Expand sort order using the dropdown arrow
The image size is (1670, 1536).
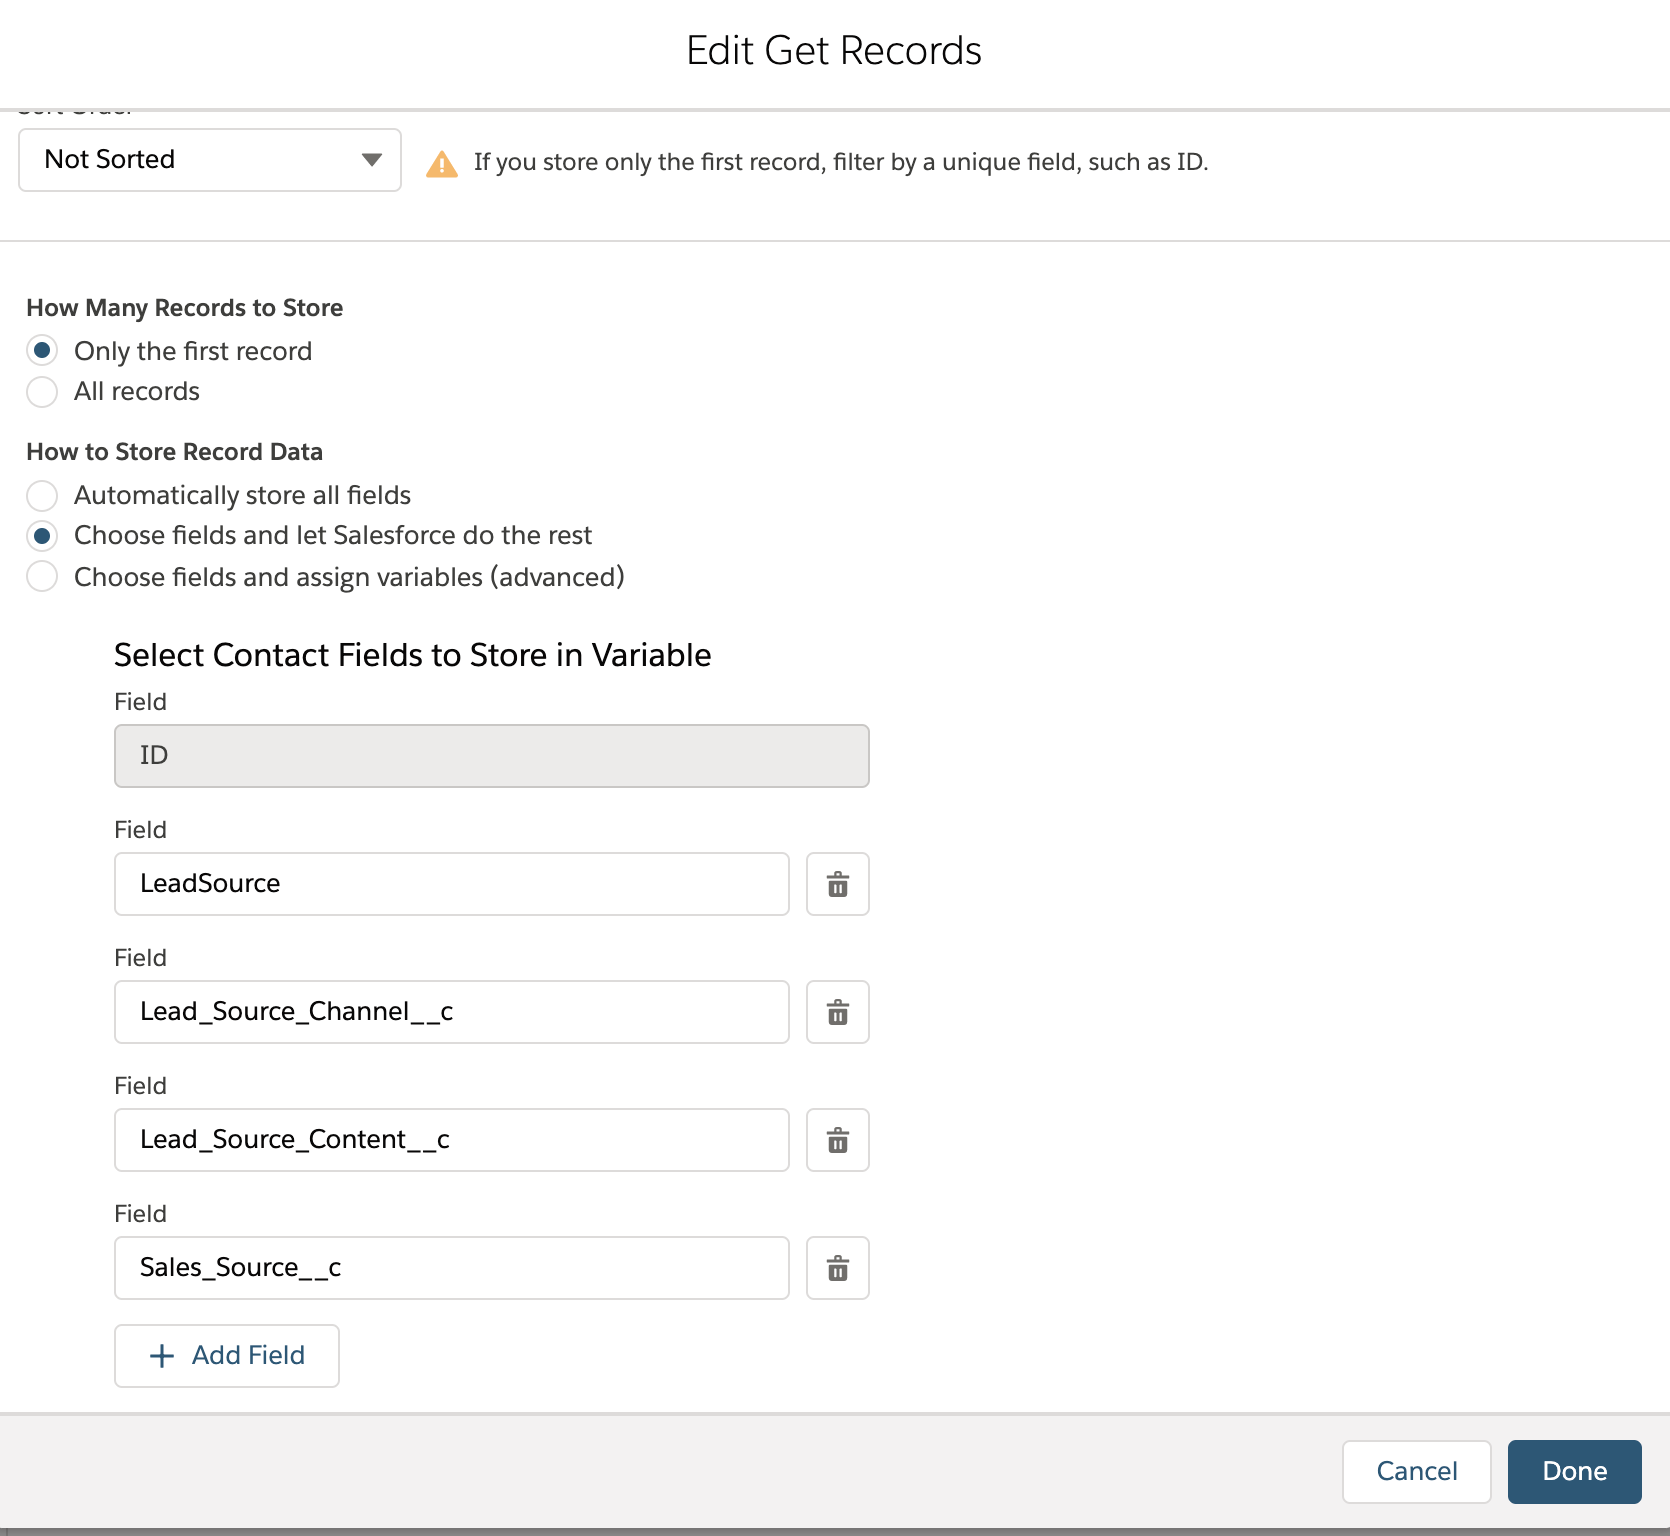pos(372,160)
